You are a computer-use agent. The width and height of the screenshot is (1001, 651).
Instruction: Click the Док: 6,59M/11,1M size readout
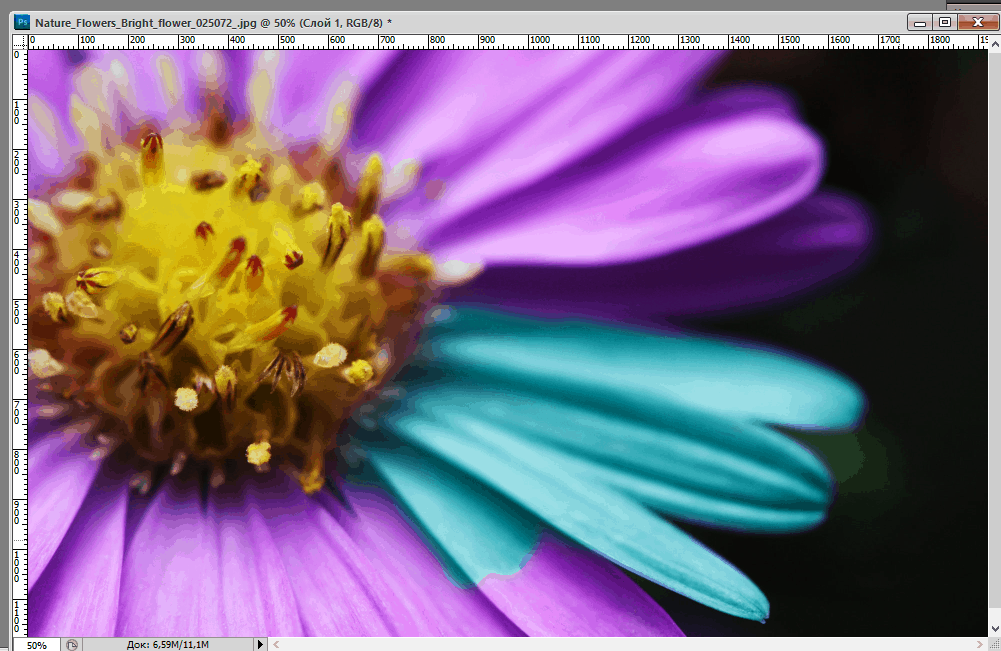[167, 645]
